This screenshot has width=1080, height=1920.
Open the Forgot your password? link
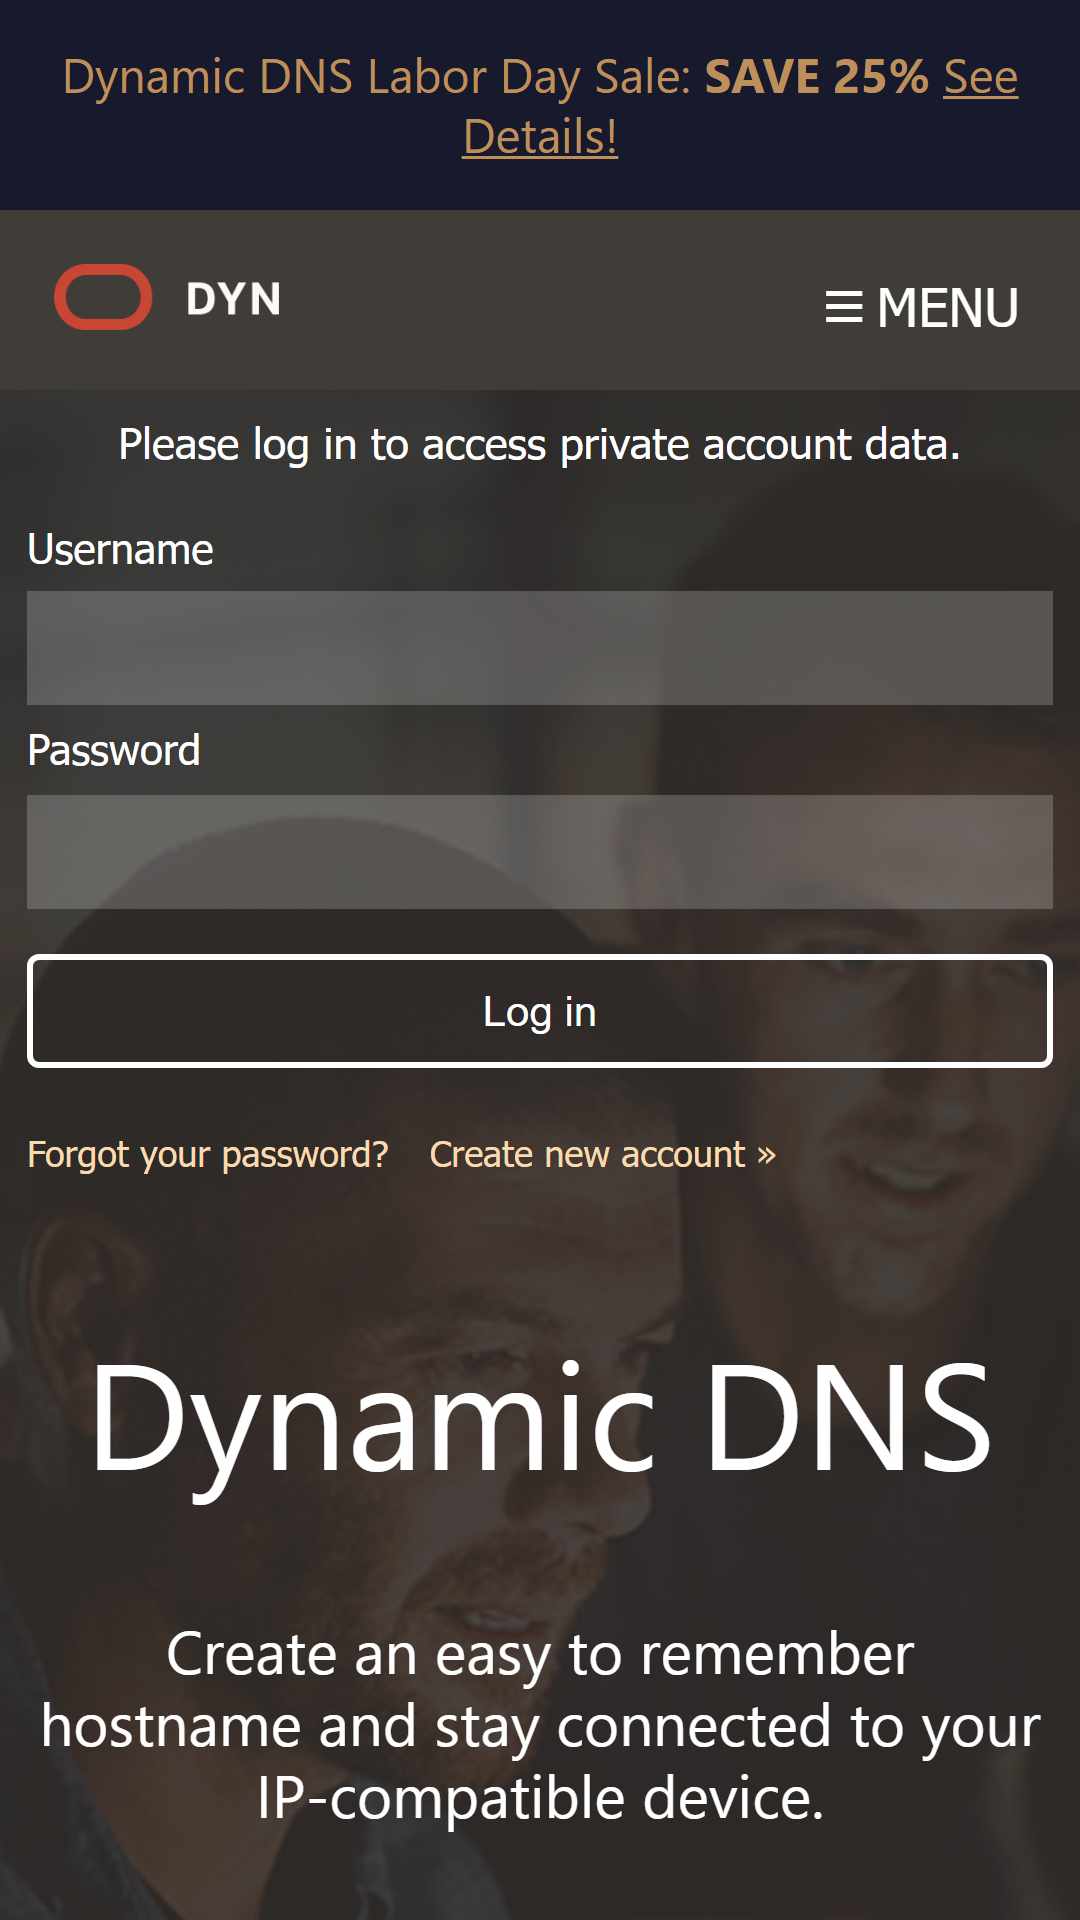pos(207,1155)
